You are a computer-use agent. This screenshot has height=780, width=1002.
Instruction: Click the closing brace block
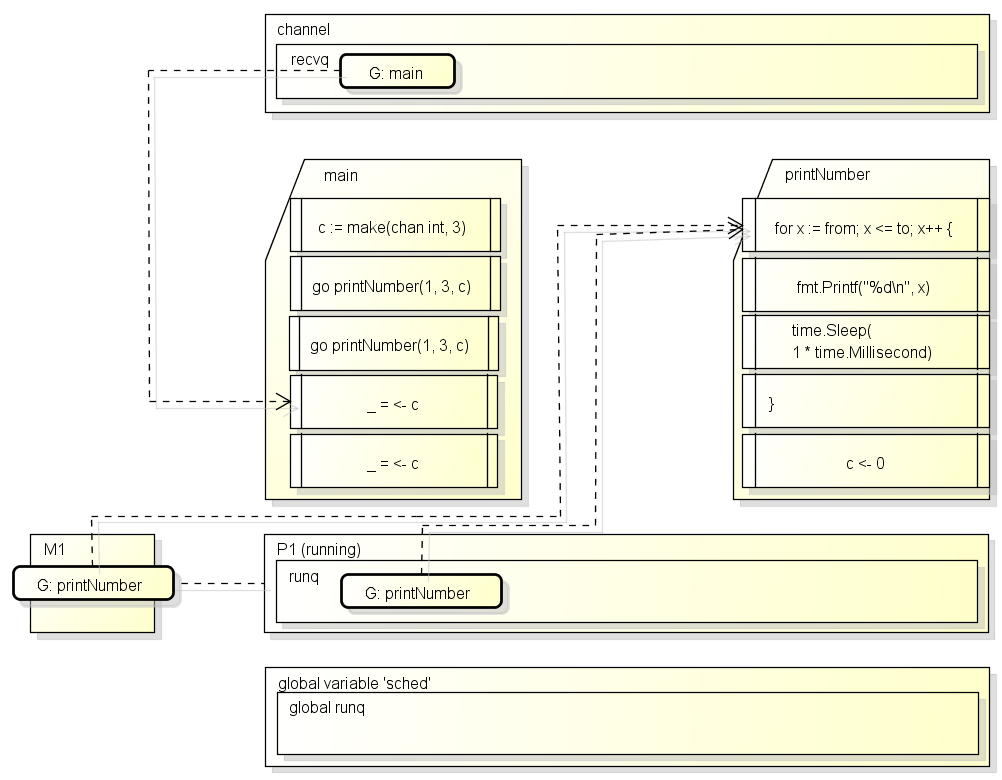866,401
